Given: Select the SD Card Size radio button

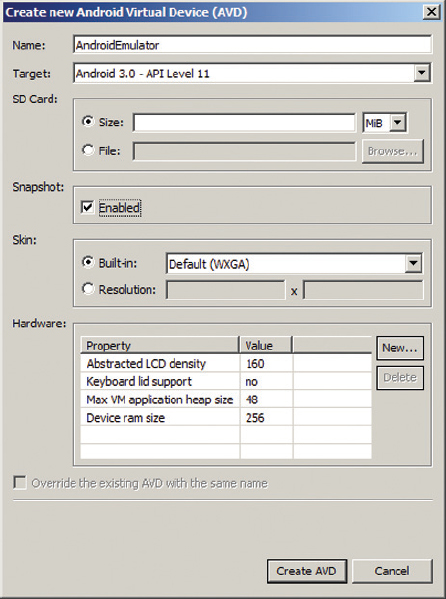Looking at the screenshot, I should (88, 122).
